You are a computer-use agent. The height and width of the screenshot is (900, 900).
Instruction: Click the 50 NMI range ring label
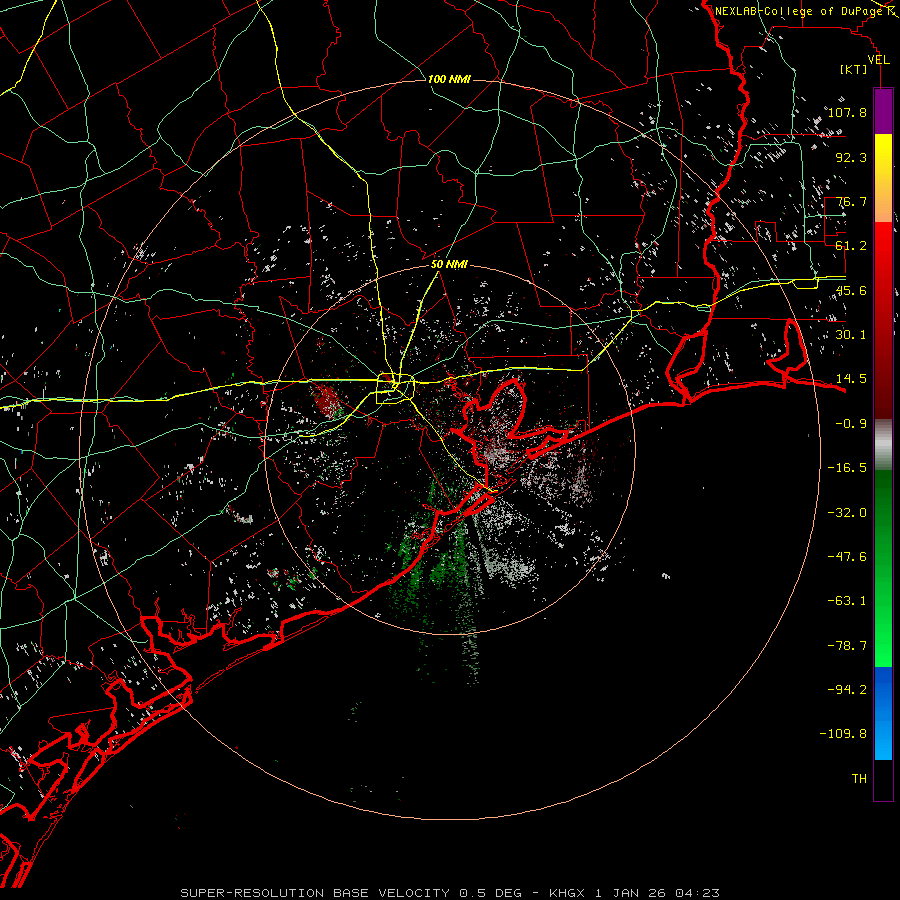(x=449, y=265)
